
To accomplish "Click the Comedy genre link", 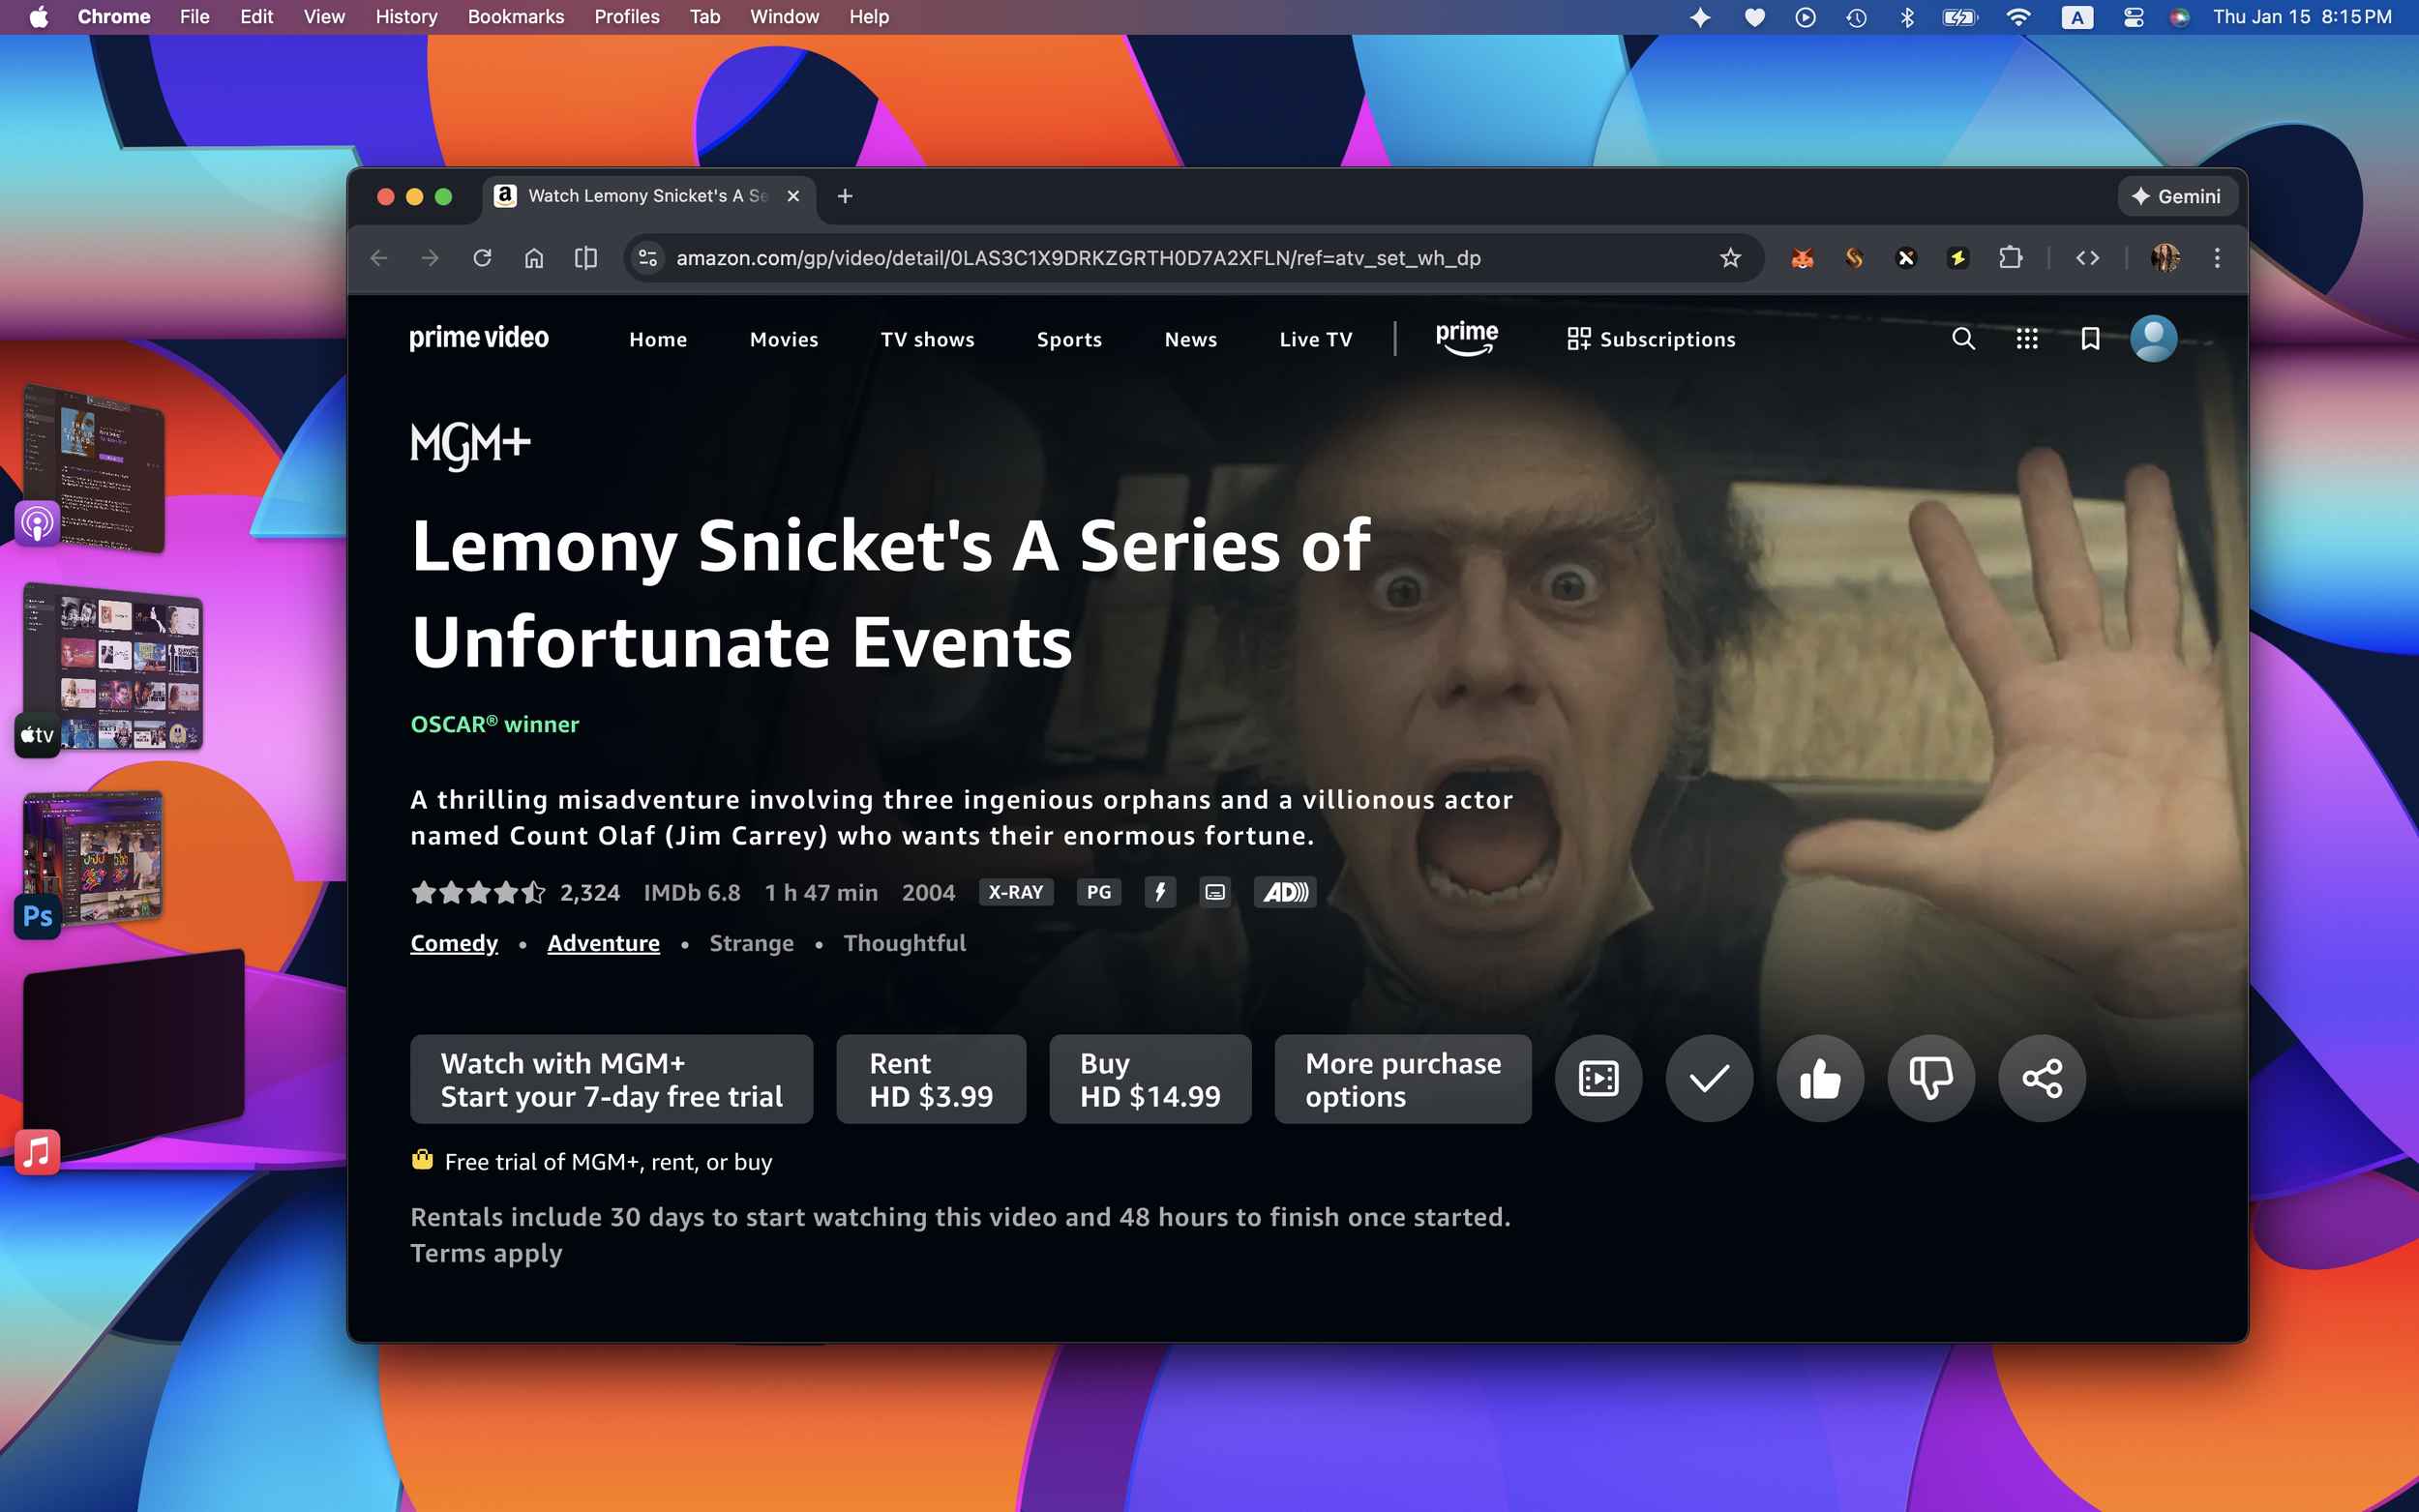I will pos(454,943).
